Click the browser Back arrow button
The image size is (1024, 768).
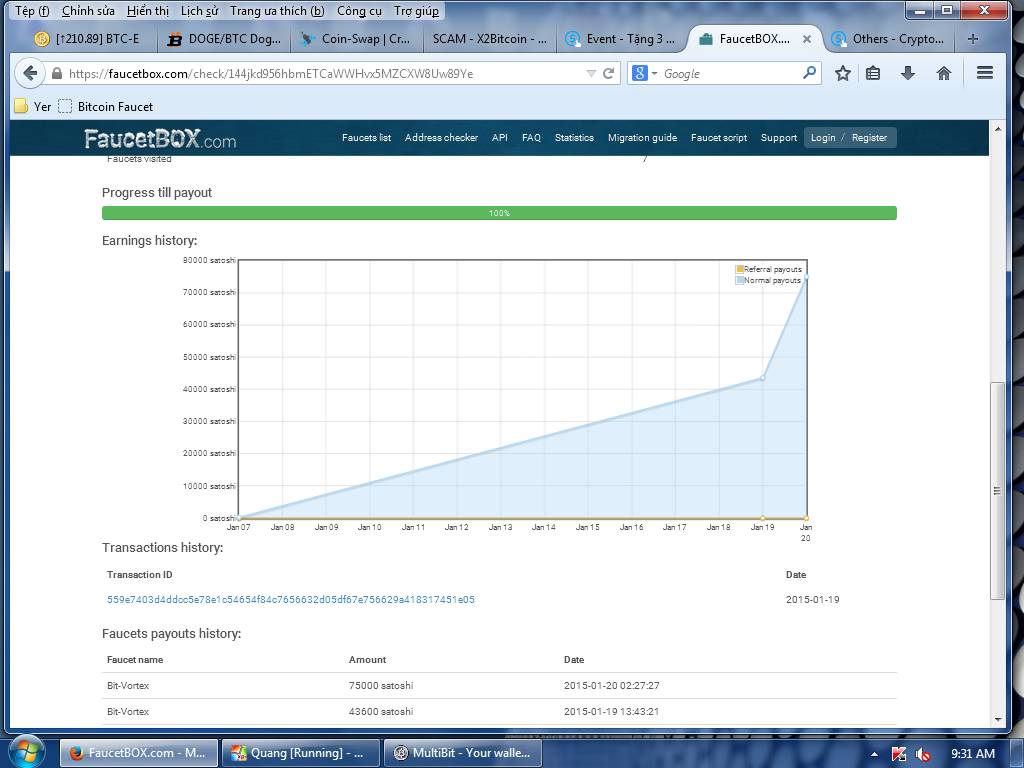click(x=30, y=73)
